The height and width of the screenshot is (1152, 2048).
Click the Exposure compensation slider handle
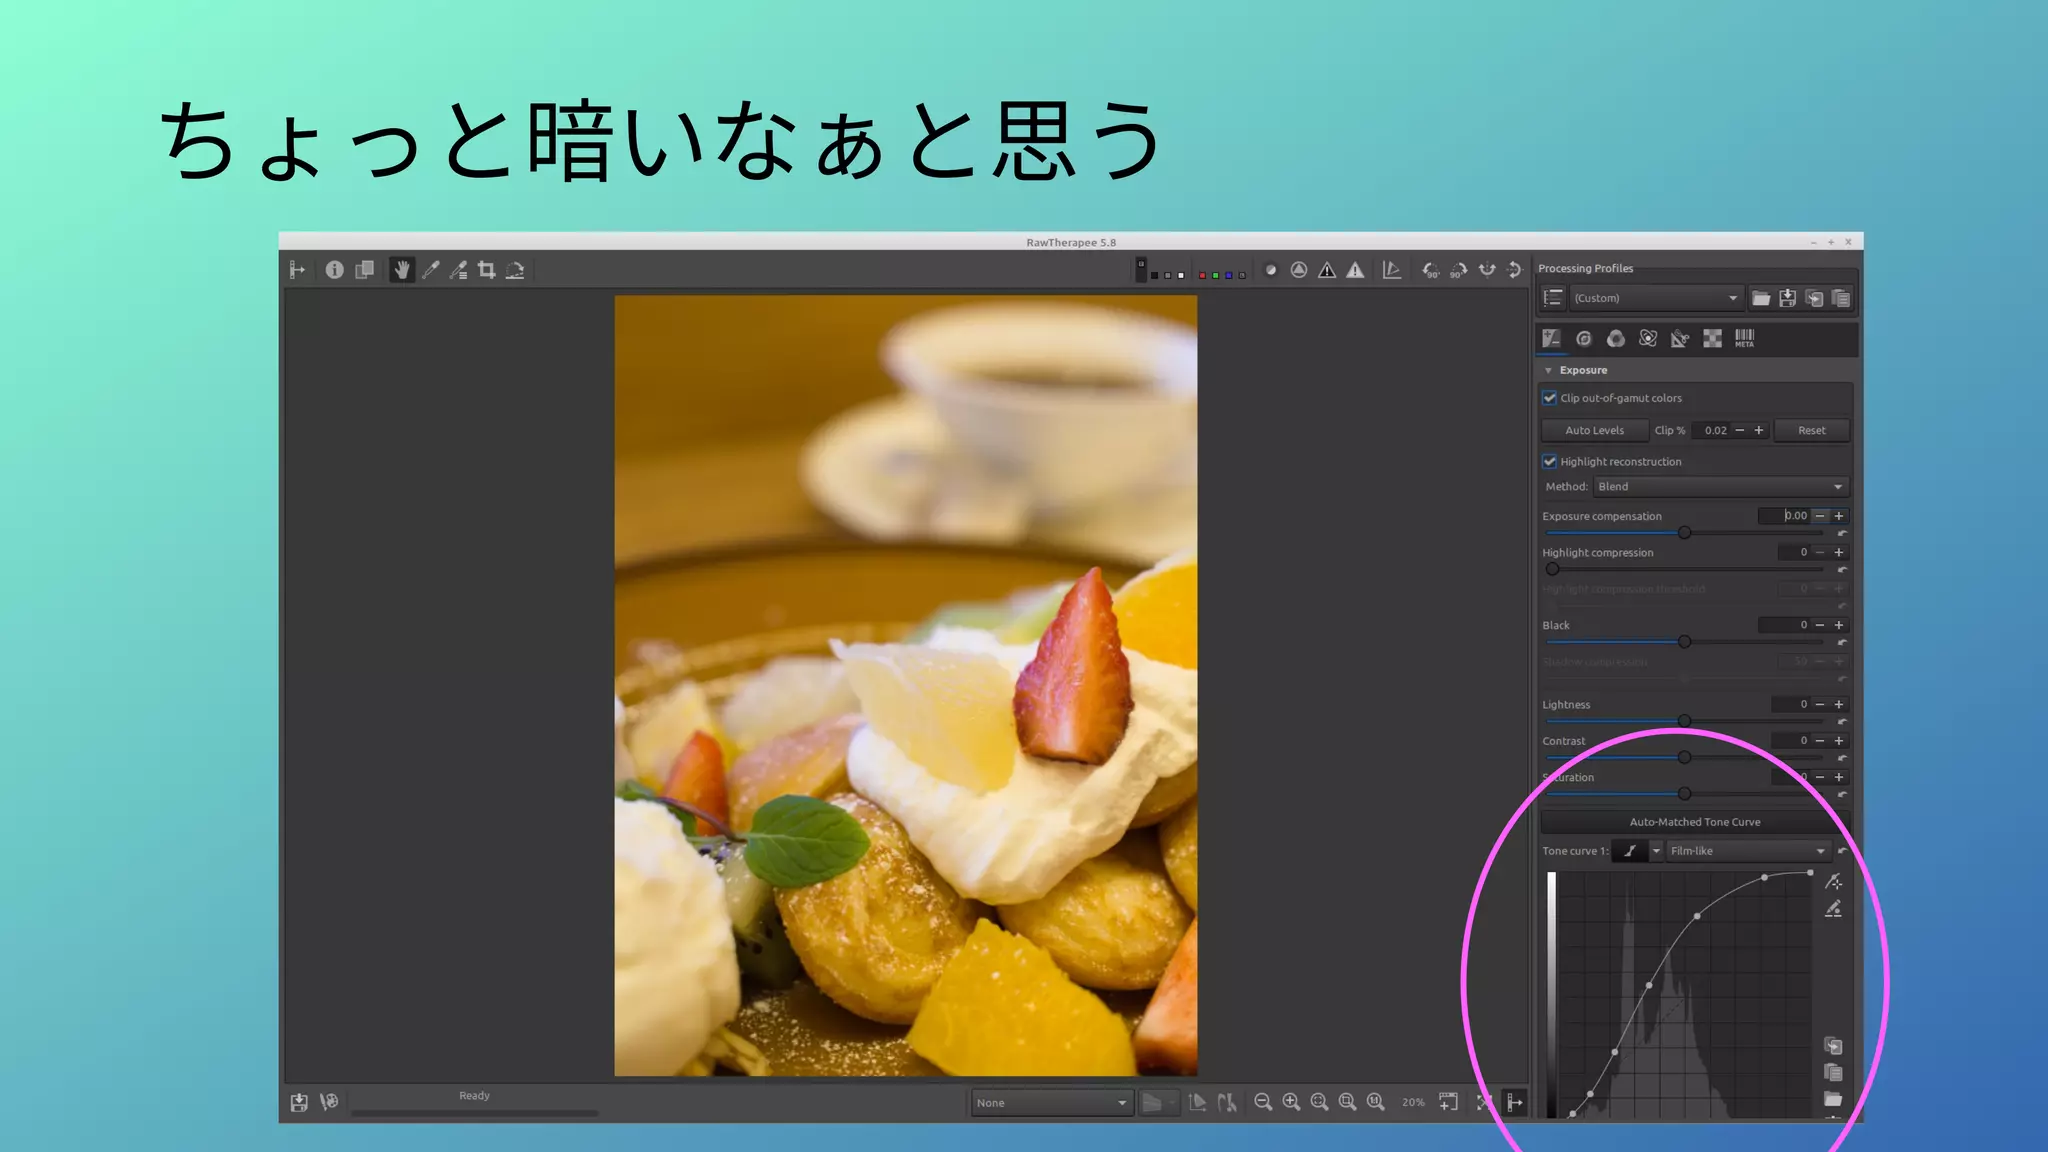[1684, 533]
